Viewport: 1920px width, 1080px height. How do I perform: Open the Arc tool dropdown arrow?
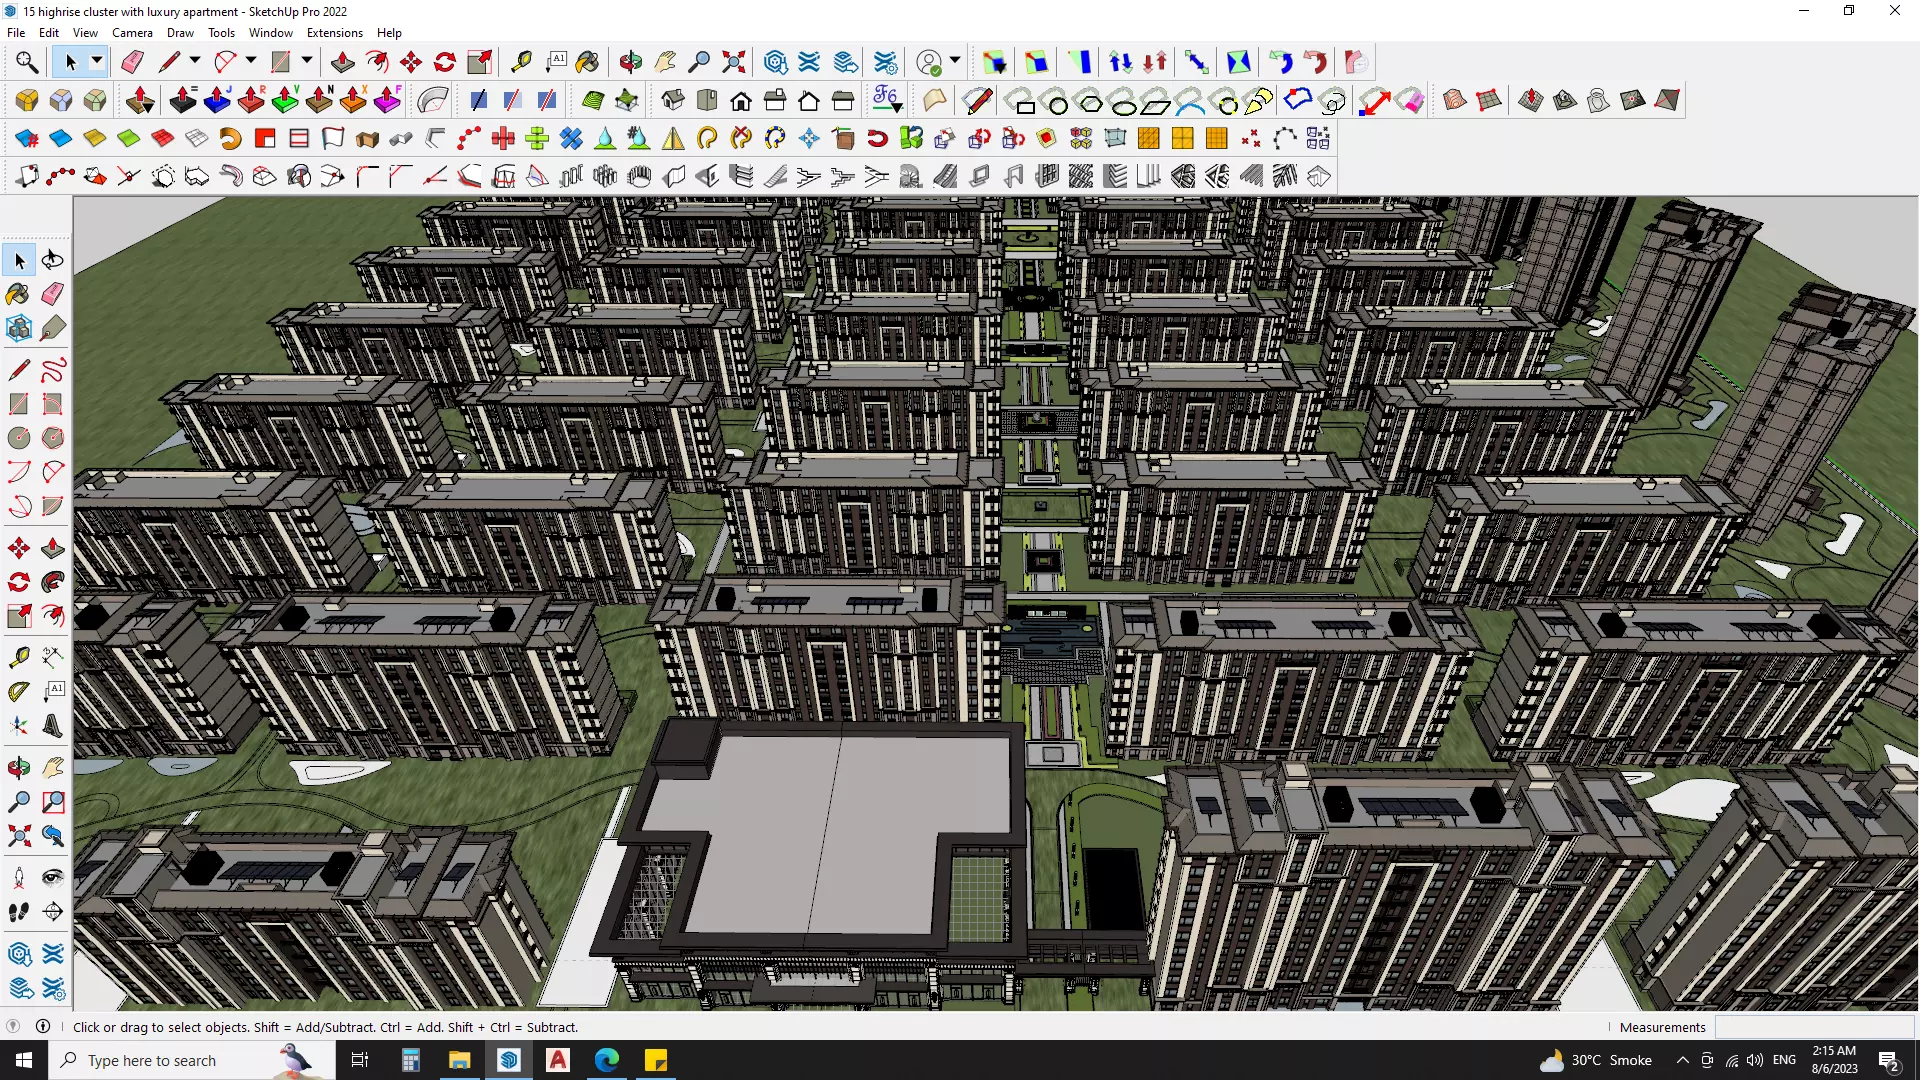251,62
